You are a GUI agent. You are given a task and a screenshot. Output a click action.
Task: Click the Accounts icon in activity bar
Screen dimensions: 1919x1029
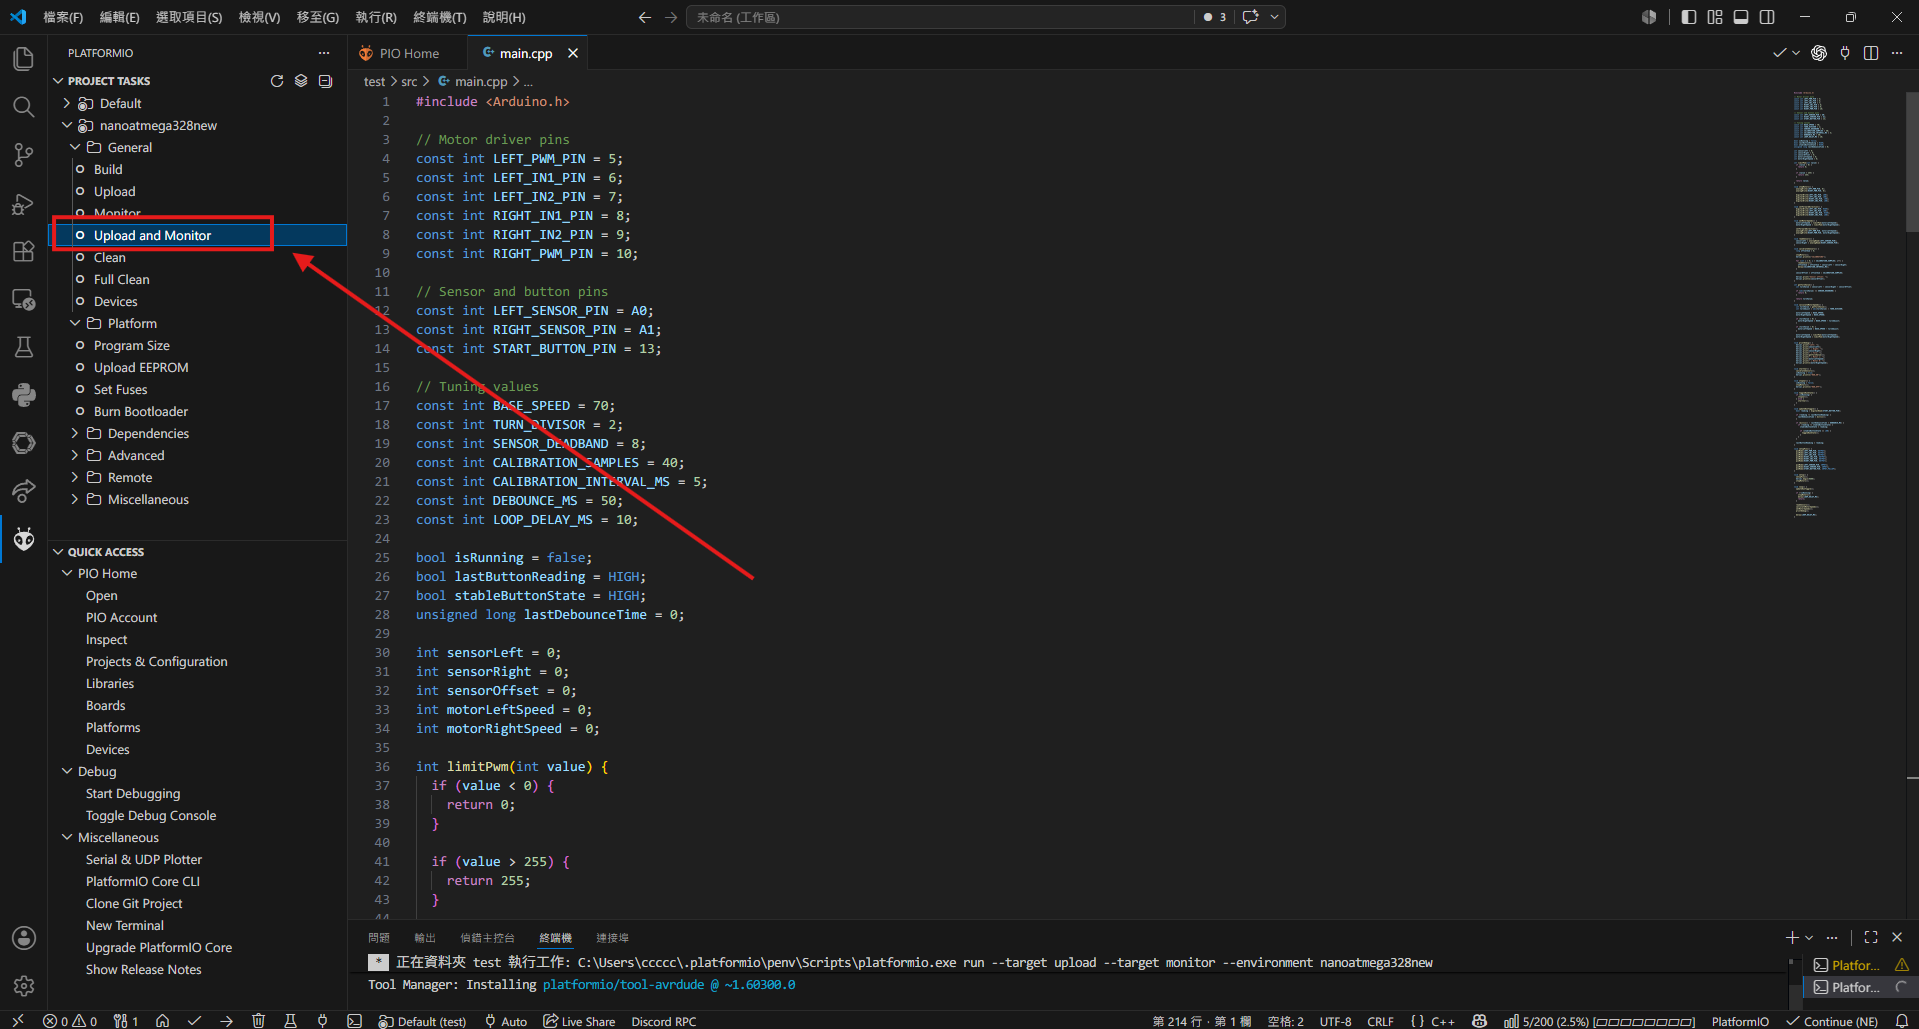(x=23, y=938)
